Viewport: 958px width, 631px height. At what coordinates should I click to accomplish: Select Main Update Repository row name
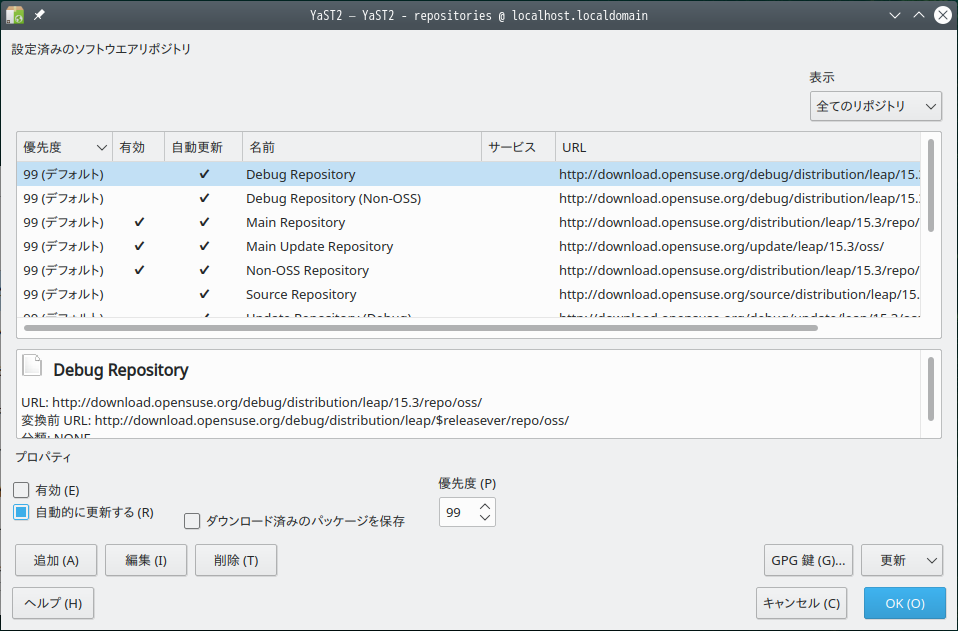pos(320,246)
